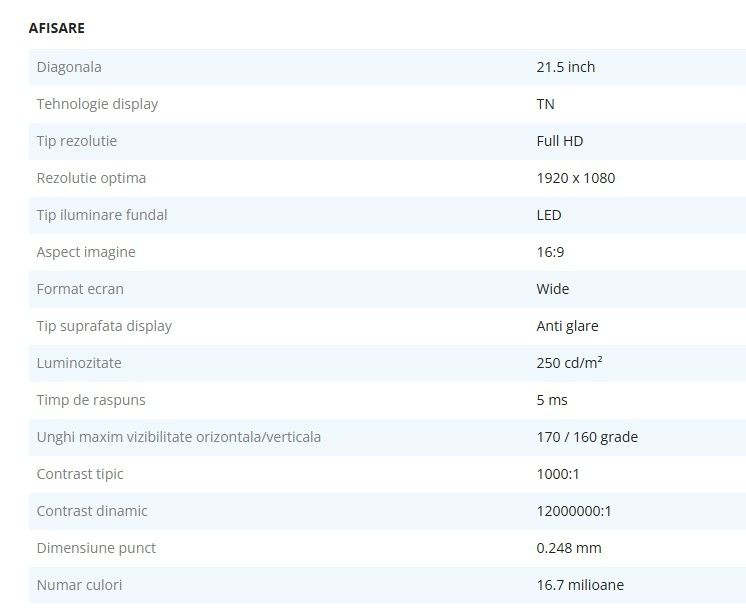
Task: Select the LED backlight value
Action: pyautogui.click(x=549, y=215)
